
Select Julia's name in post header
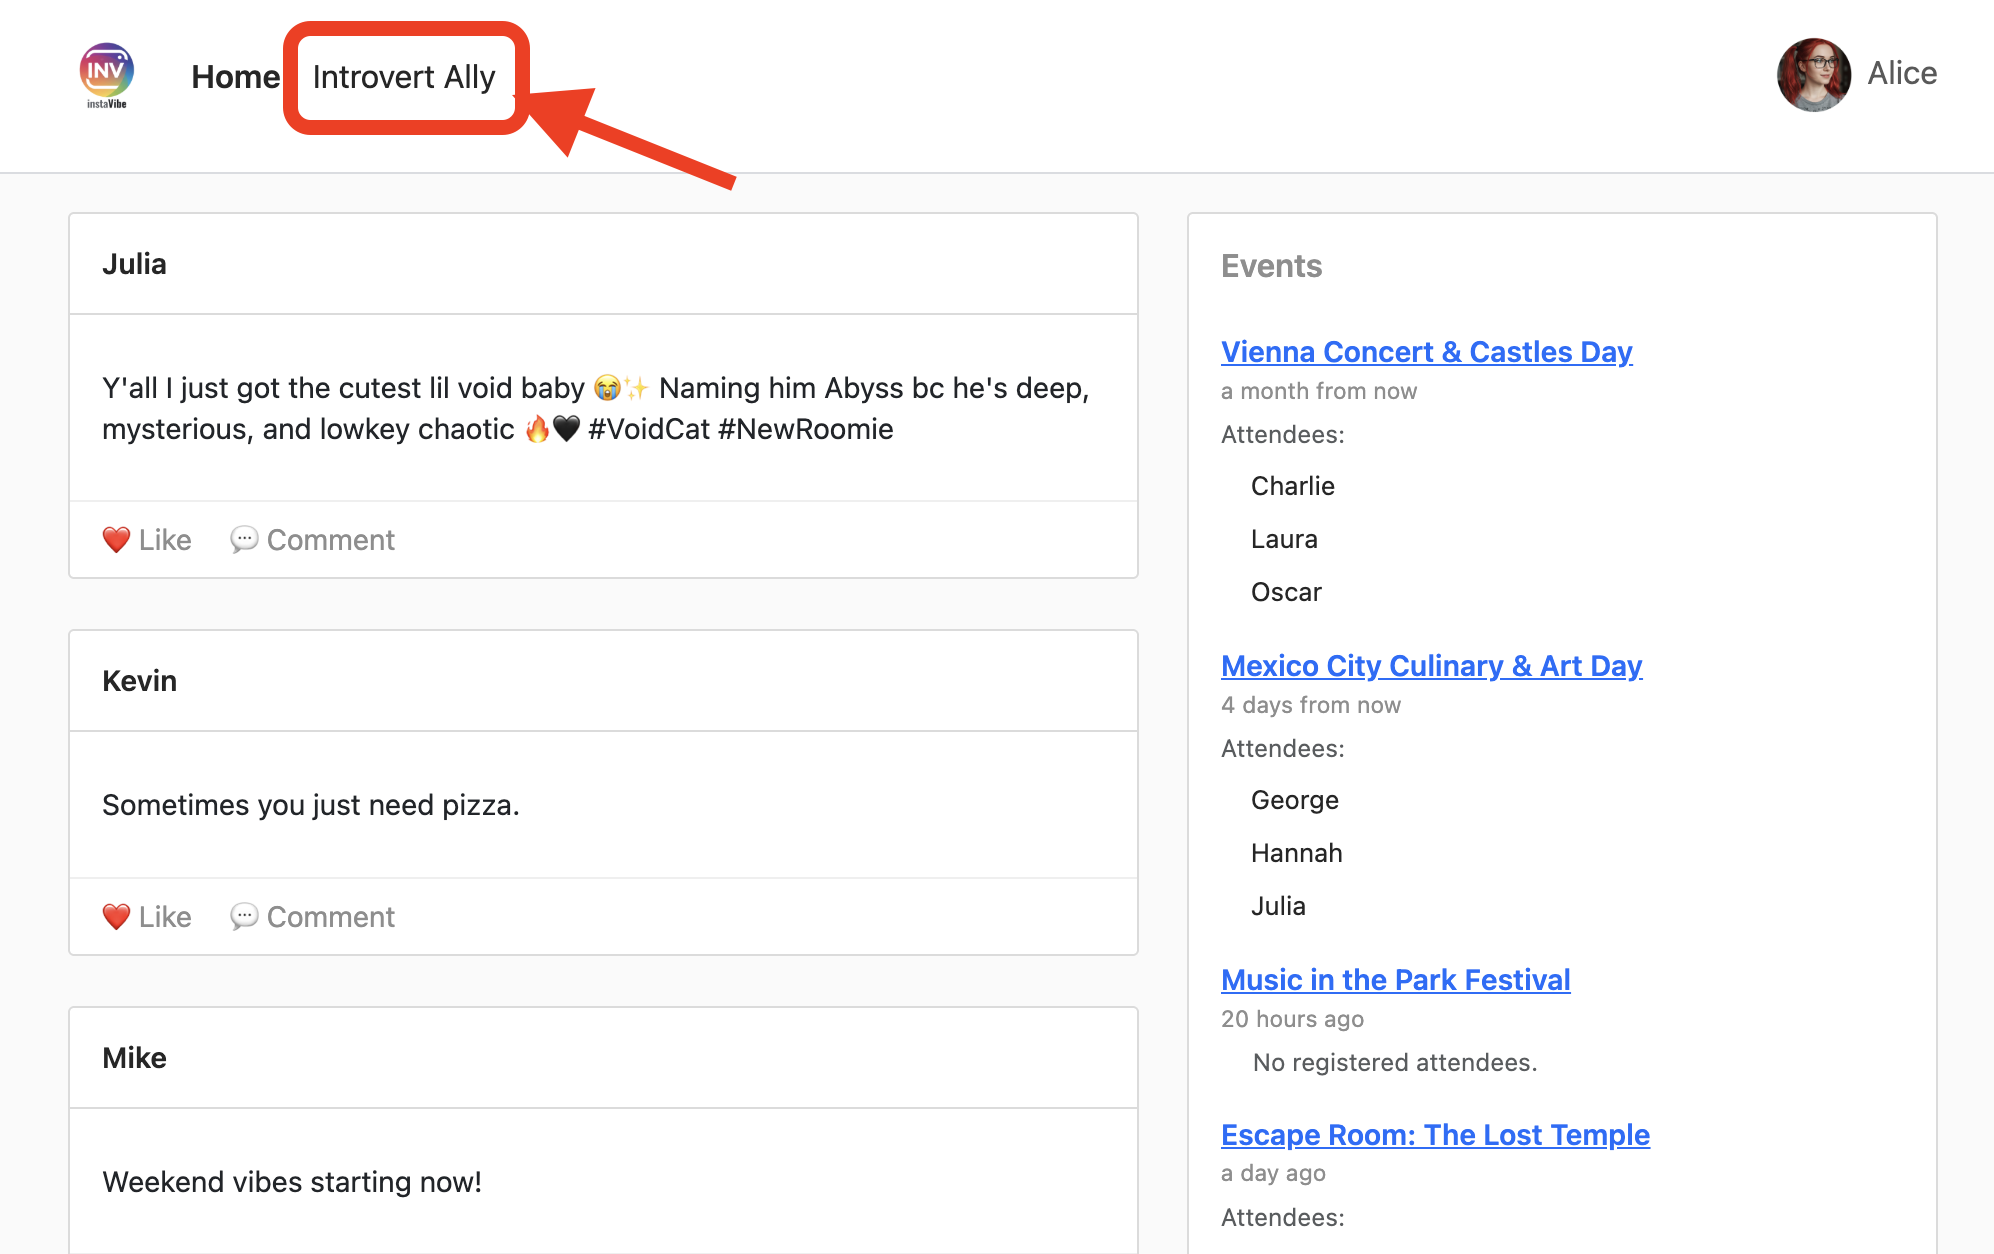coord(134,264)
